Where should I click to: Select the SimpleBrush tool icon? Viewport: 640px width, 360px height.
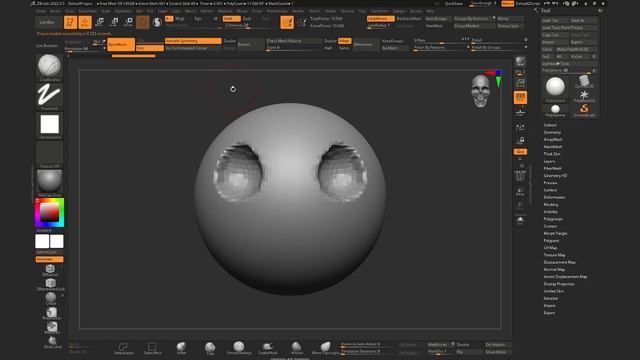584,110
